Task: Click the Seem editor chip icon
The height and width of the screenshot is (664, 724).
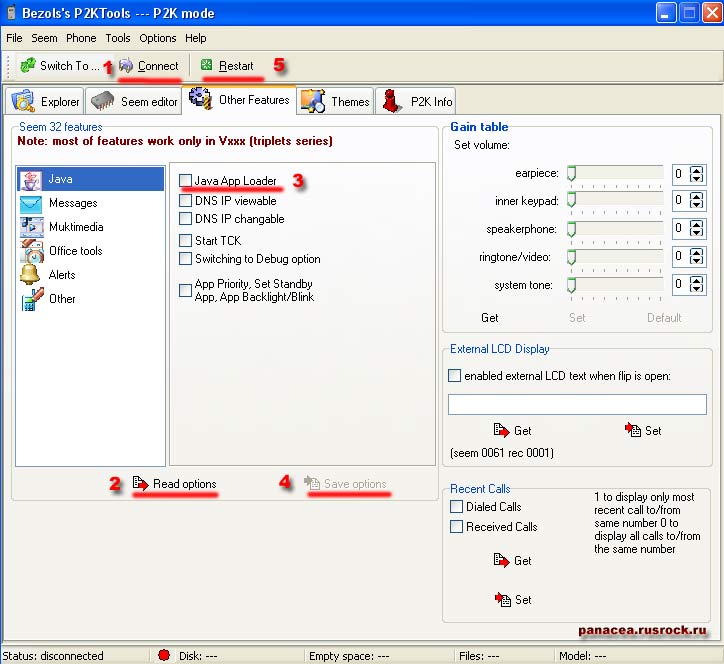Action: 103,101
